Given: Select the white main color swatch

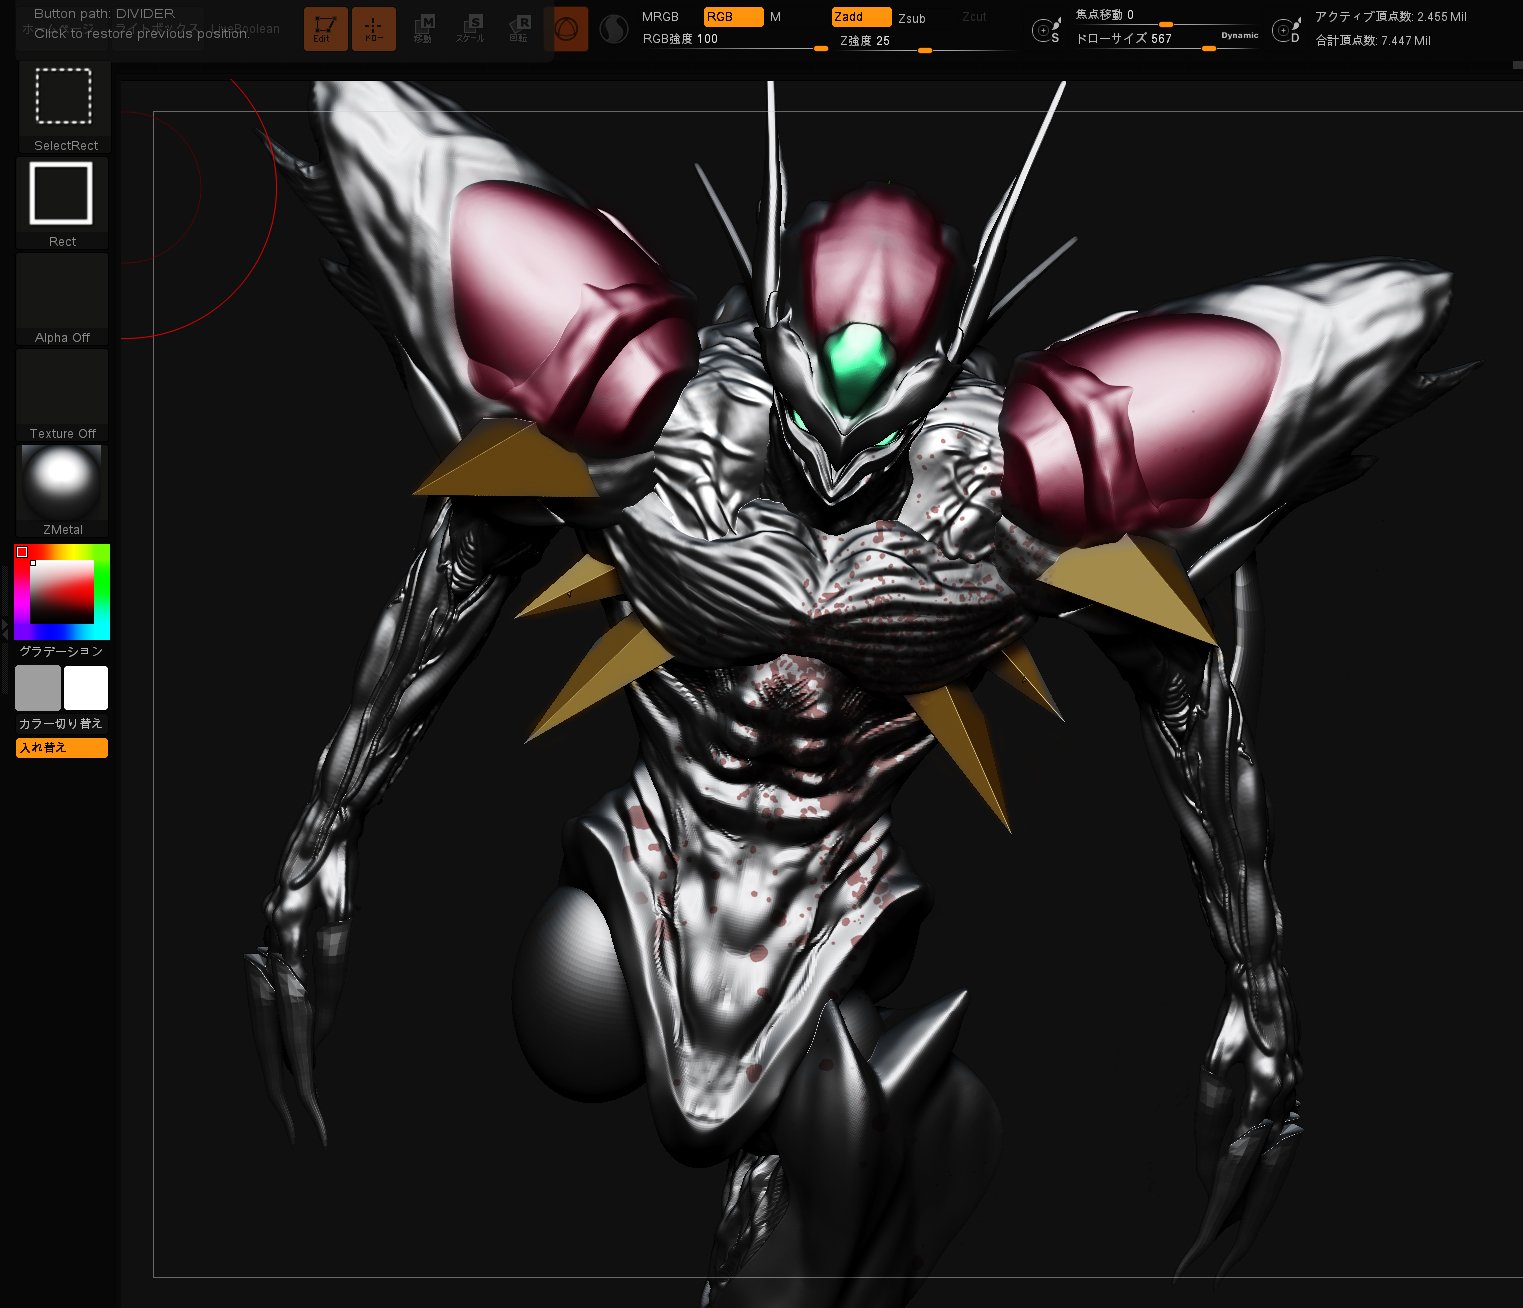Looking at the screenshot, I should pos(86,688).
